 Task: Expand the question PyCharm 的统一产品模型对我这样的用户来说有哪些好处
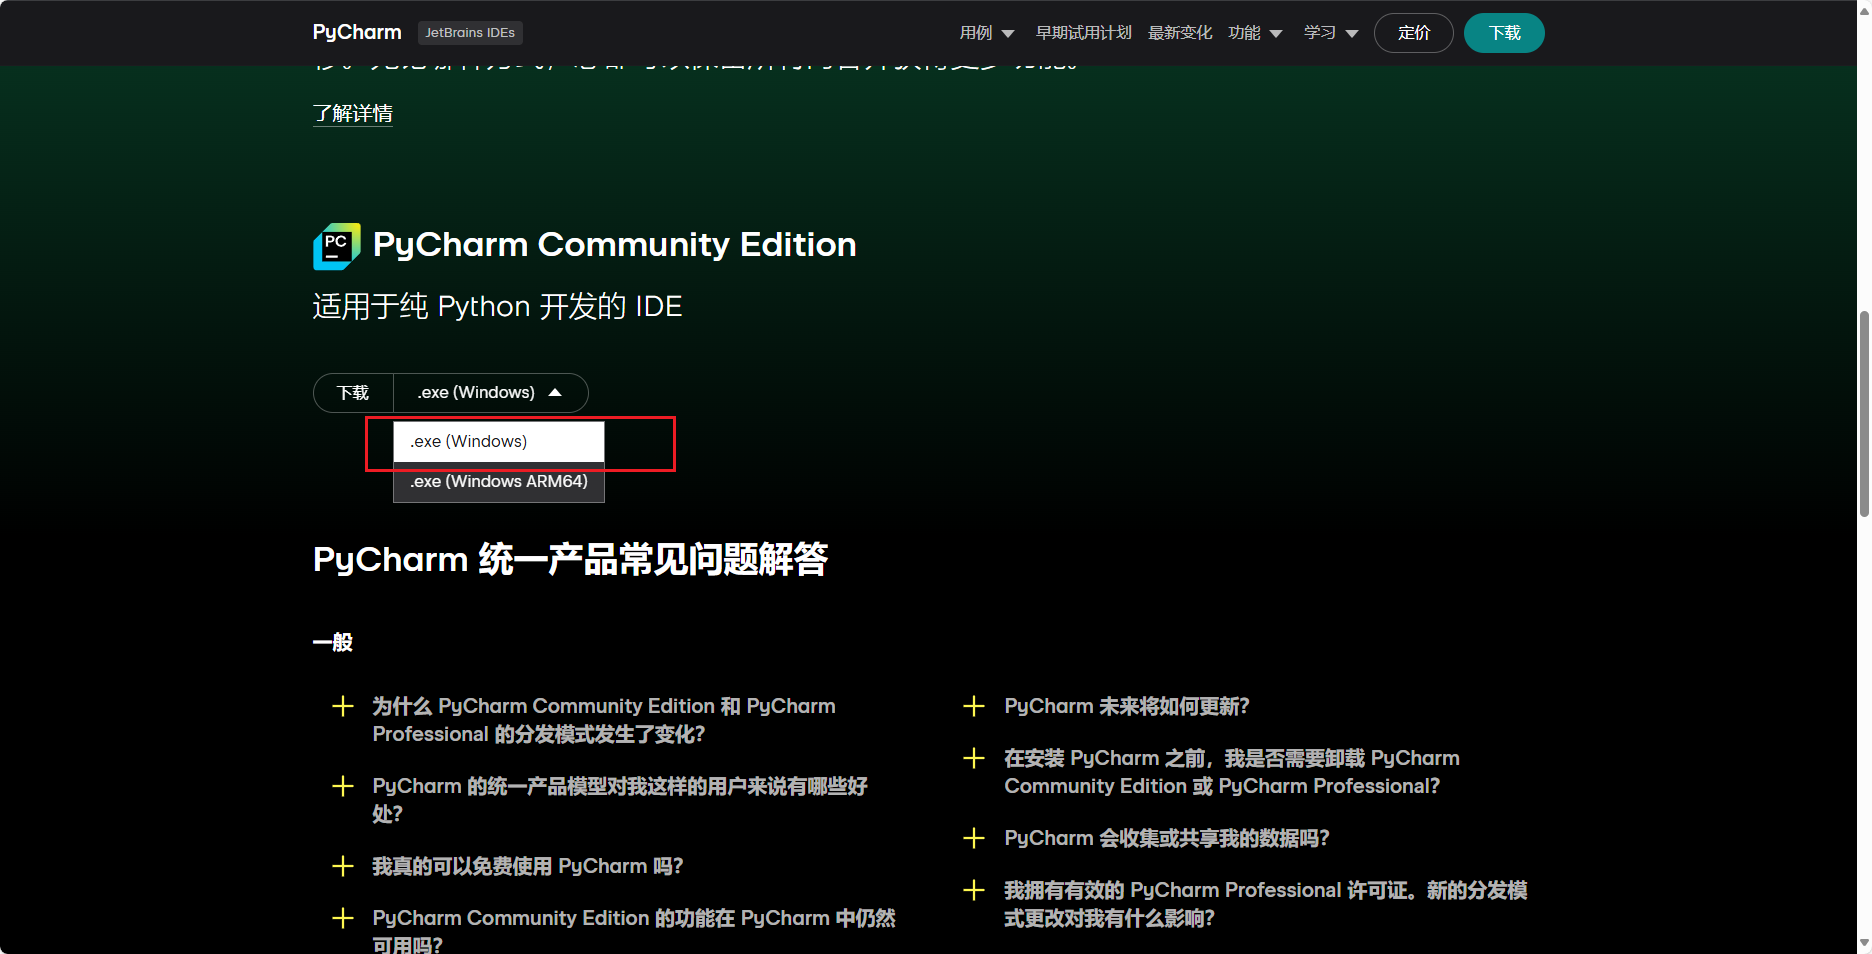point(620,800)
